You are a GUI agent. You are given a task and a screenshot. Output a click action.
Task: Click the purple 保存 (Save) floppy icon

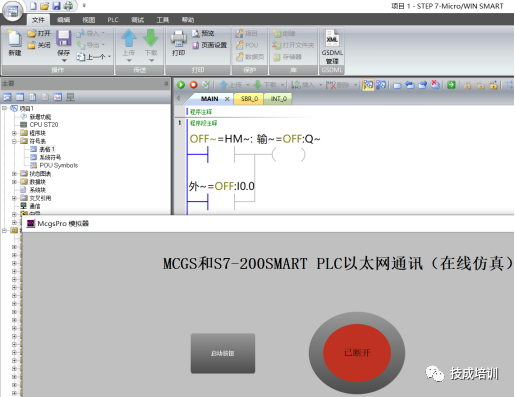click(63, 38)
